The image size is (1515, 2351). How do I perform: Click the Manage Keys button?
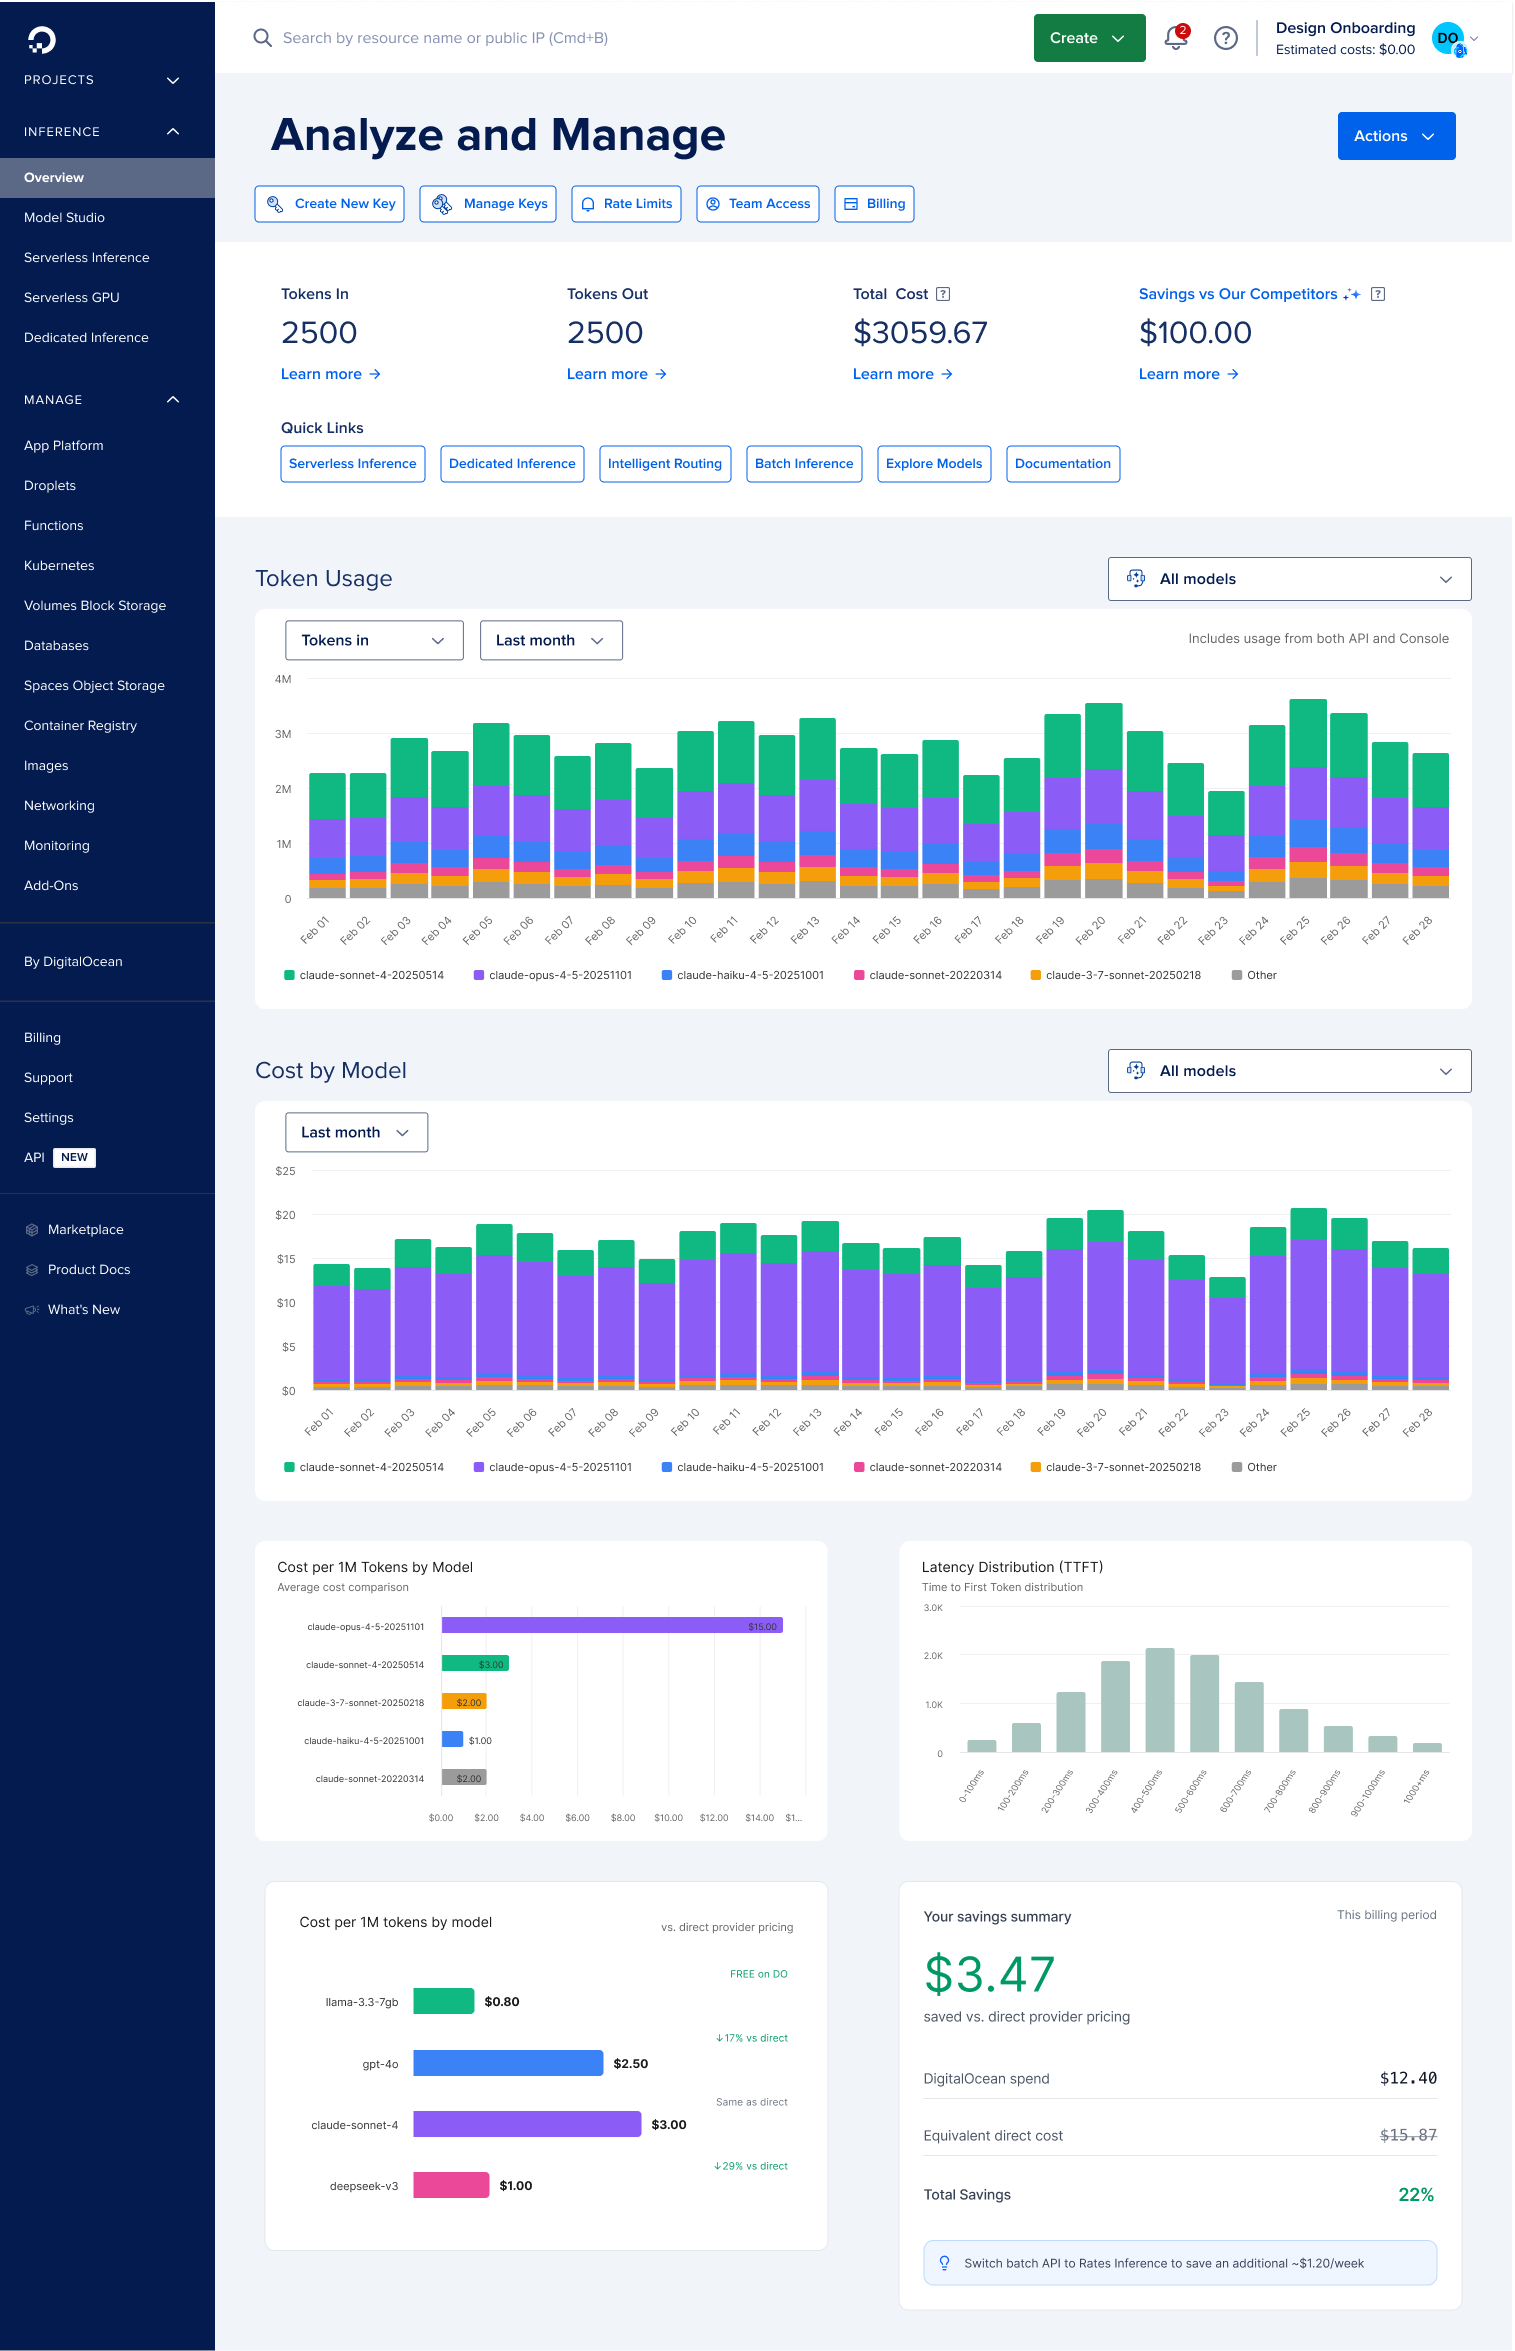[x=488, y=204]
